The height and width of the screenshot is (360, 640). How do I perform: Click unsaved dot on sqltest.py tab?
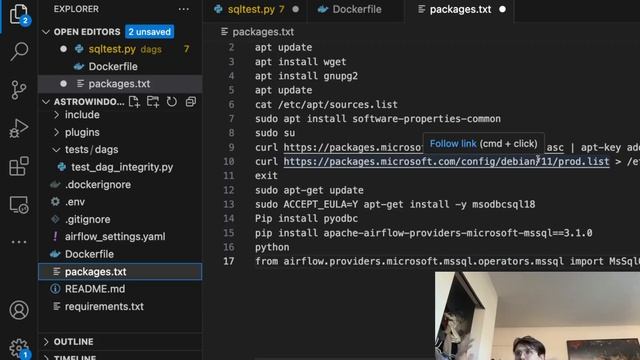(x=296, y=9)
